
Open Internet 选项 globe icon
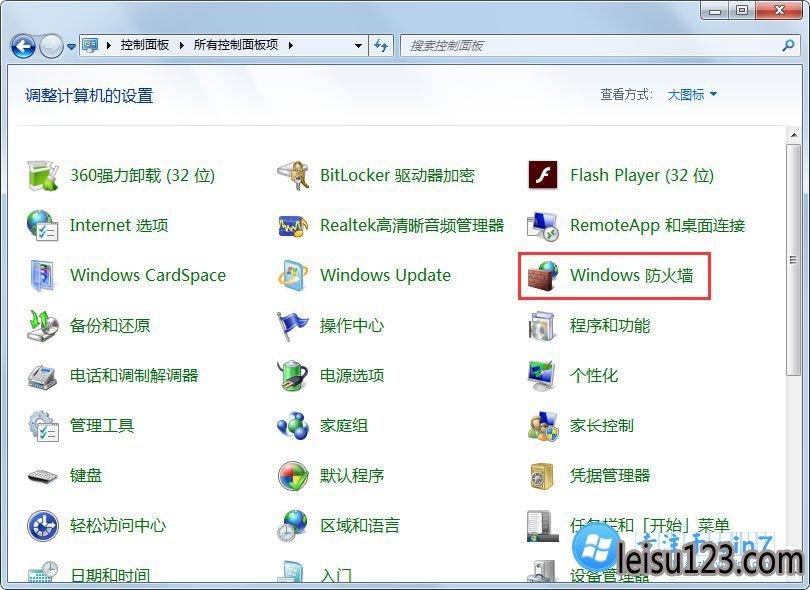[43, 225]
